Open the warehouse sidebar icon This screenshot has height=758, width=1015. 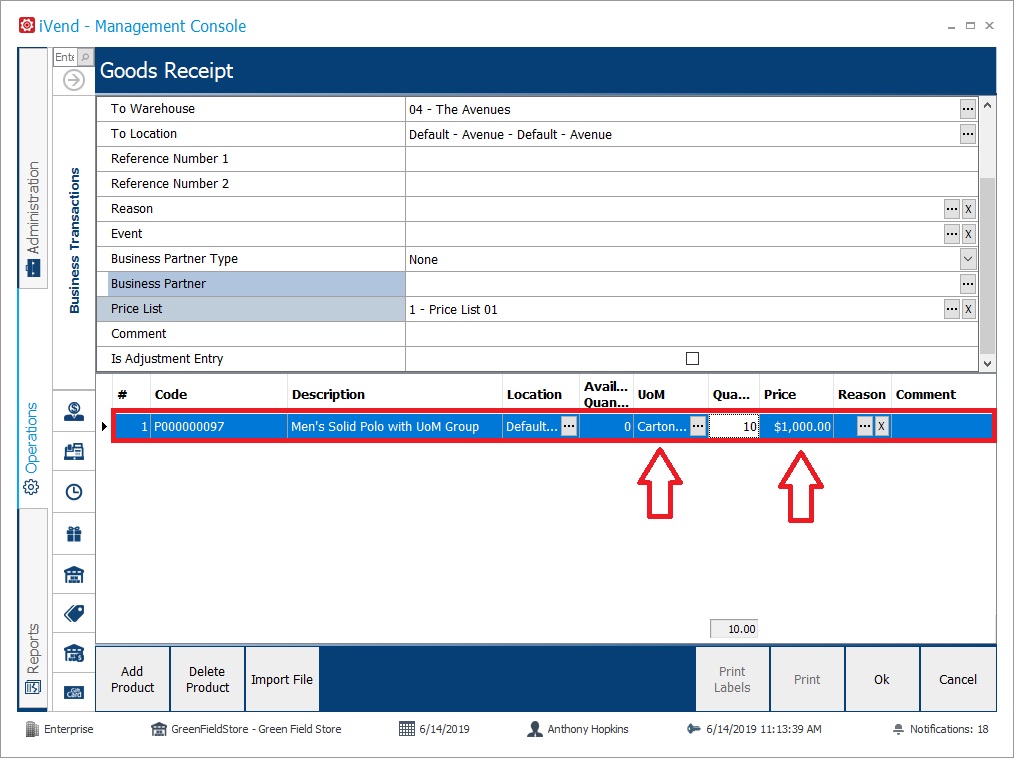[x=74, y=574]
